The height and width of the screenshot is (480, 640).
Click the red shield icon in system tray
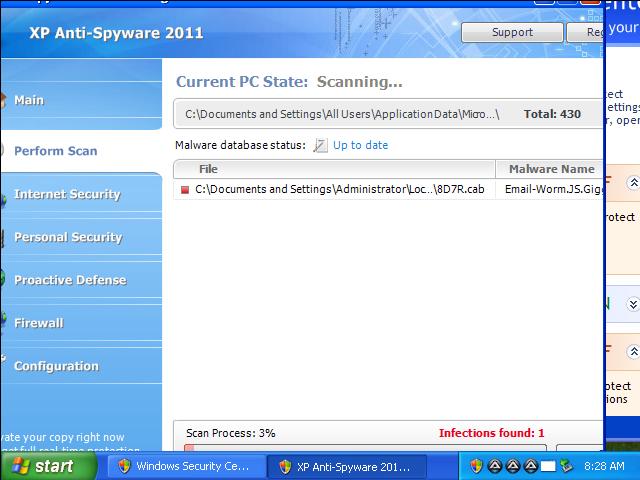(476, 466)
